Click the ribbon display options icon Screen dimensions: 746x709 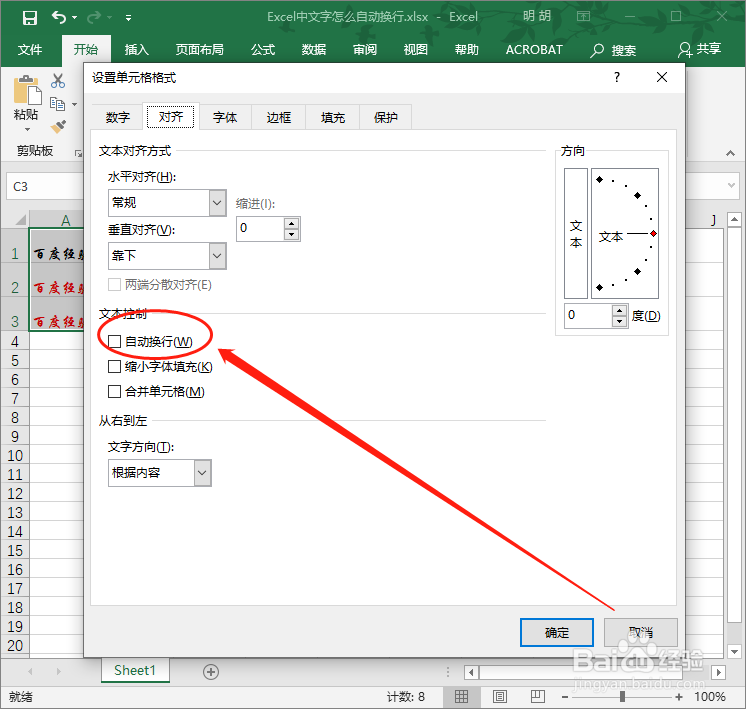[x=583, y=17]
